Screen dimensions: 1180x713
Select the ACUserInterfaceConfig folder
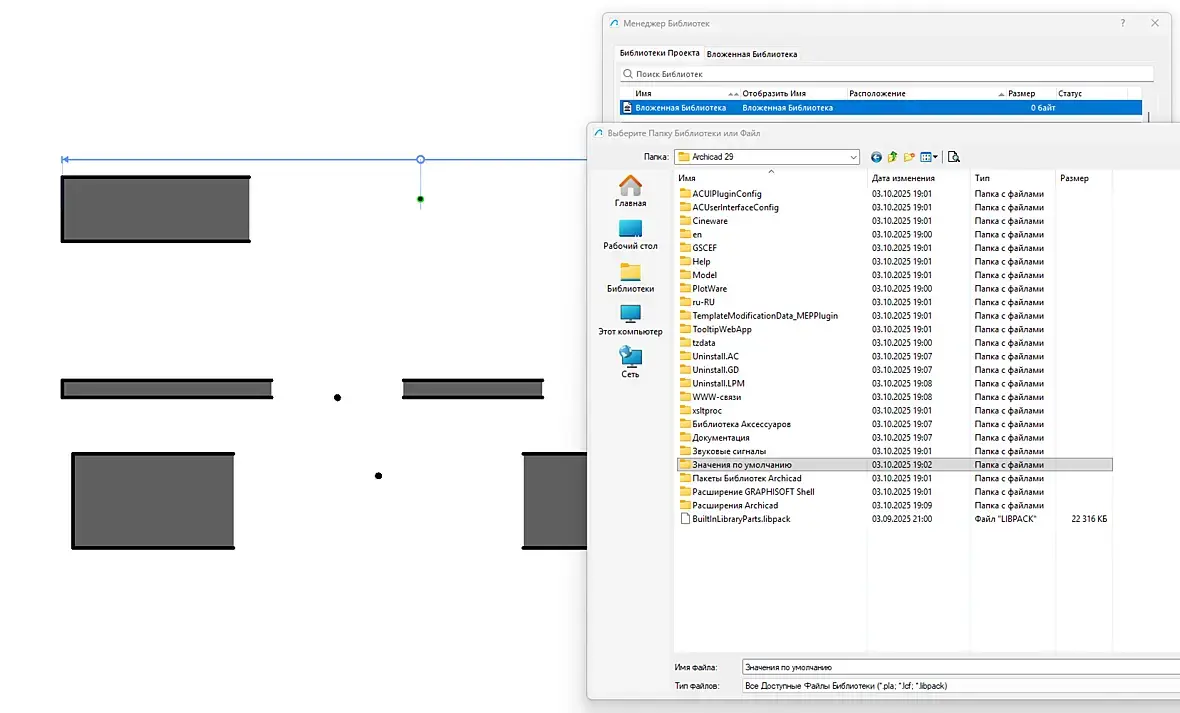[x=728, y=207]
